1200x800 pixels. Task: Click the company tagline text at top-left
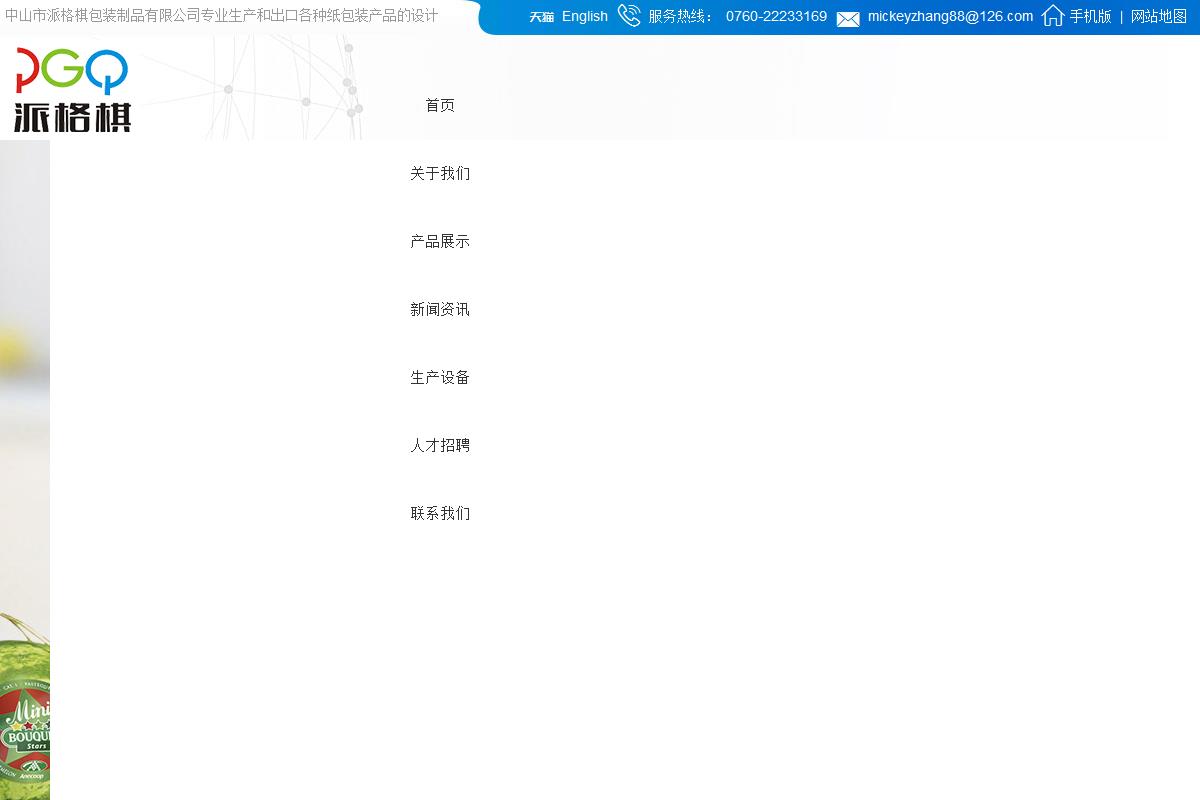tap(221, 16)
